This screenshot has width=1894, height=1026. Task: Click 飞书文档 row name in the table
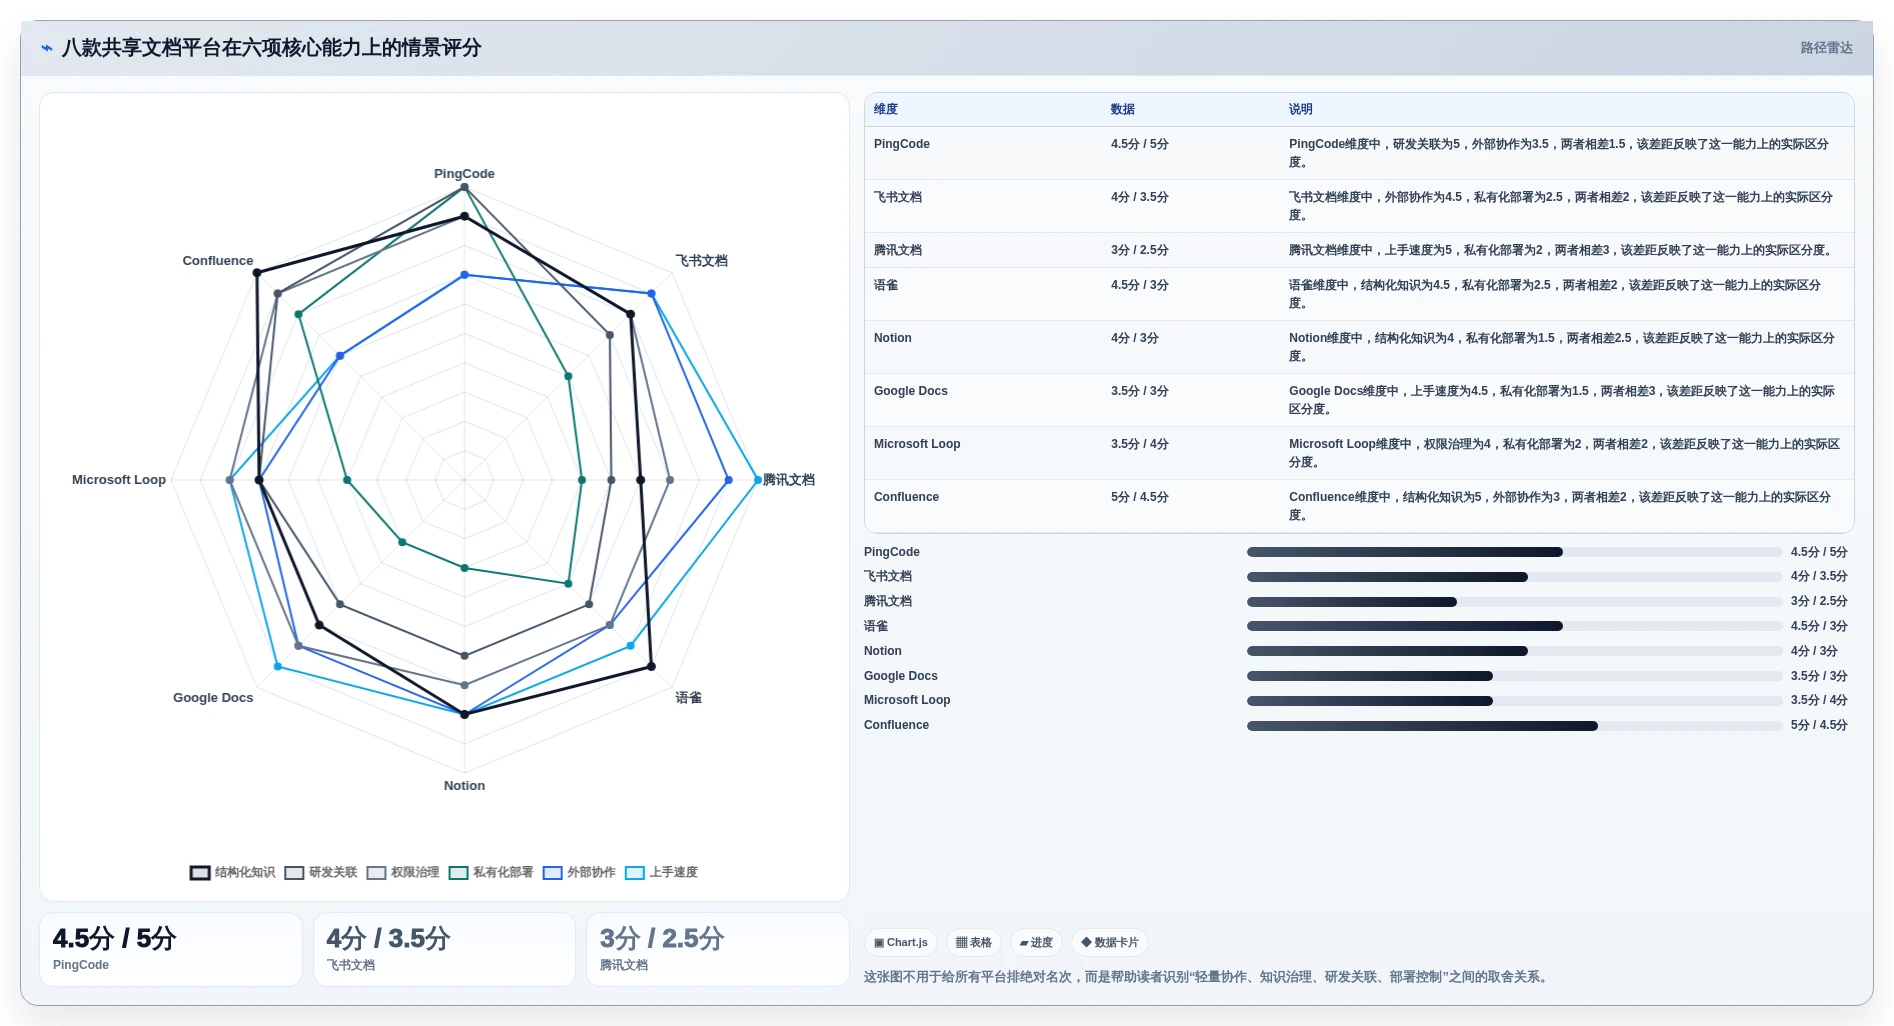pyautogui.click(x=898, y=197)
